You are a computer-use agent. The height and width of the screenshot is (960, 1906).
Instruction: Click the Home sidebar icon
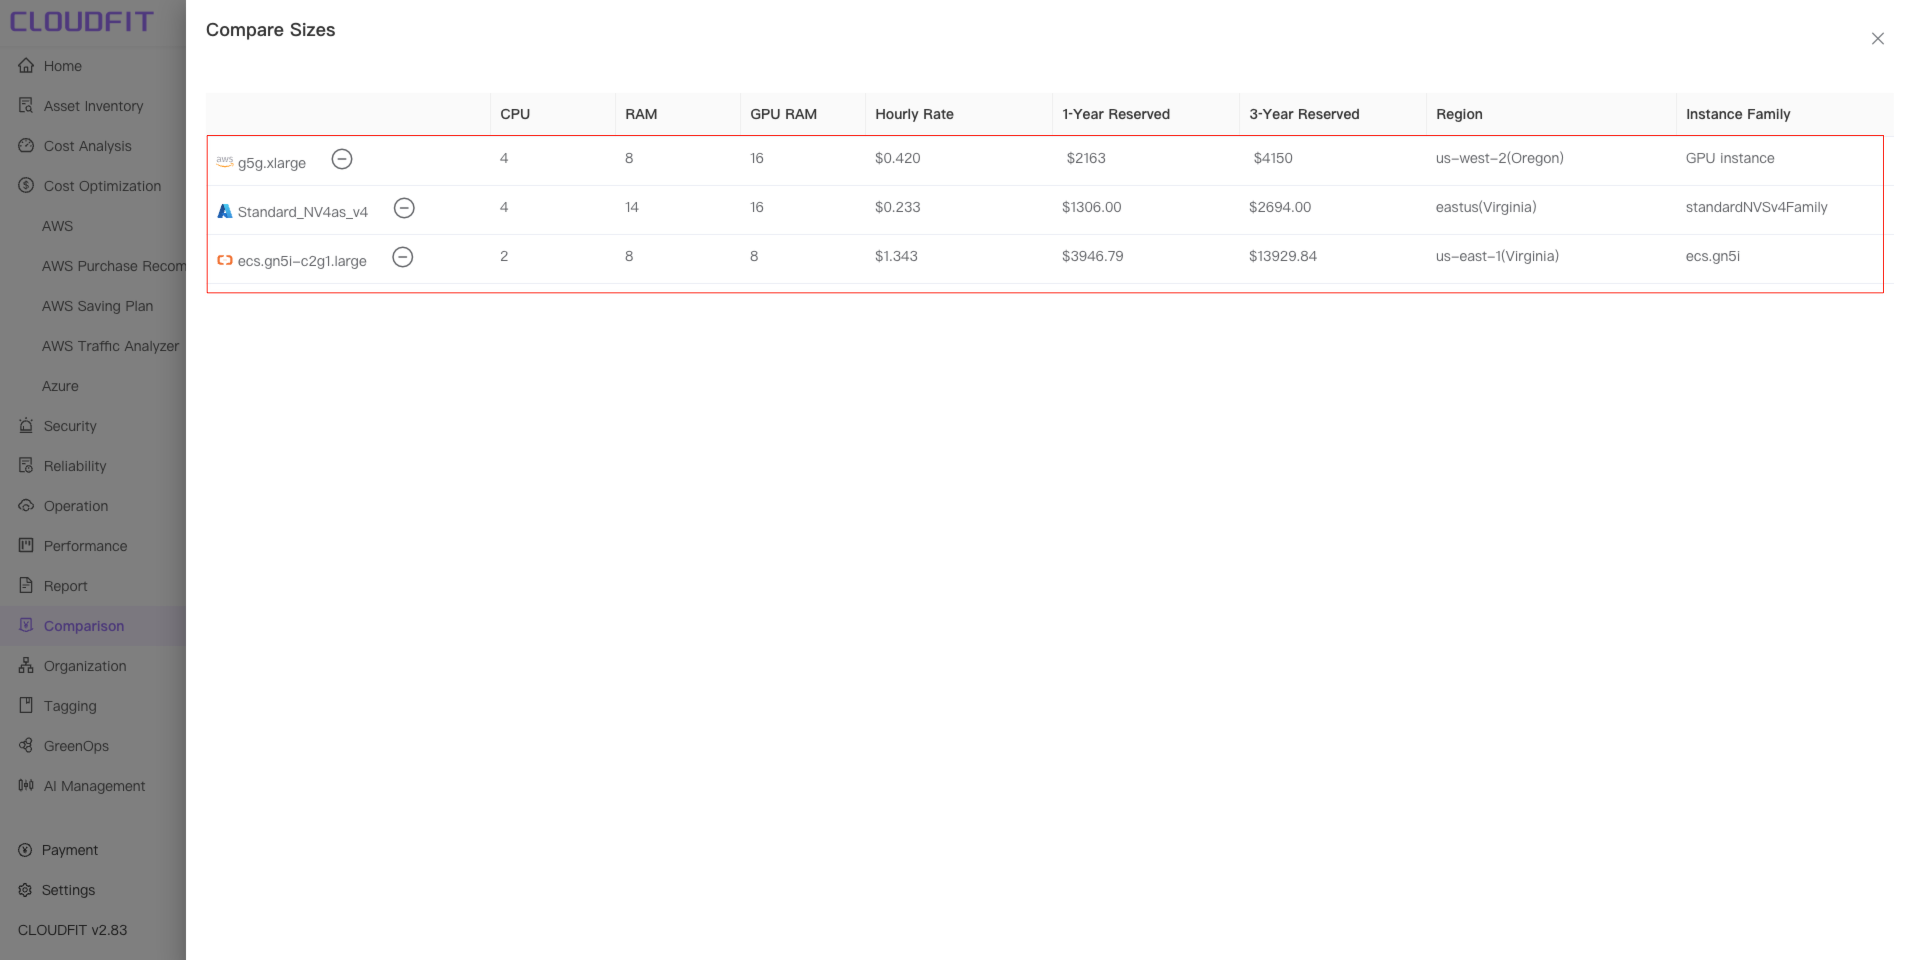(x=26, y=65)
